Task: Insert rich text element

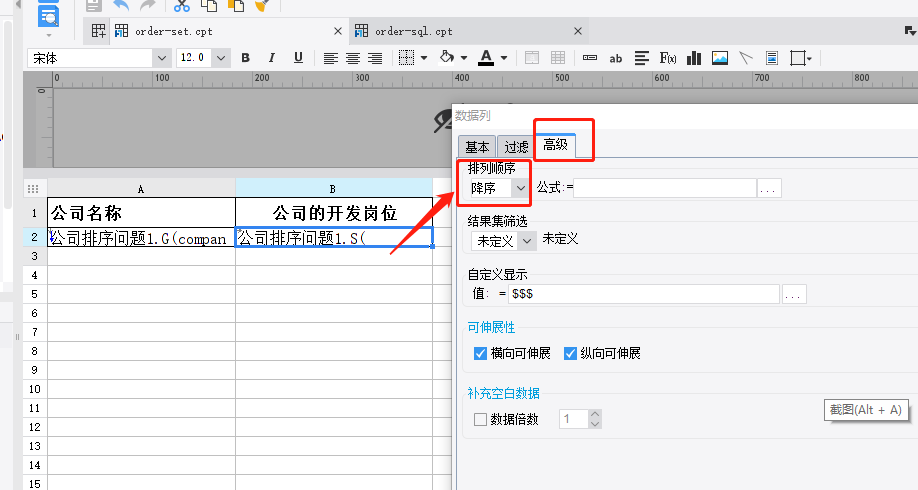Action: click(x=642, y=58)
